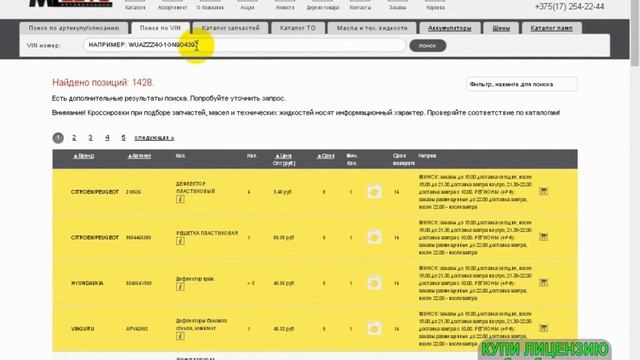Go to results page 4

click(x=107, y=138)
